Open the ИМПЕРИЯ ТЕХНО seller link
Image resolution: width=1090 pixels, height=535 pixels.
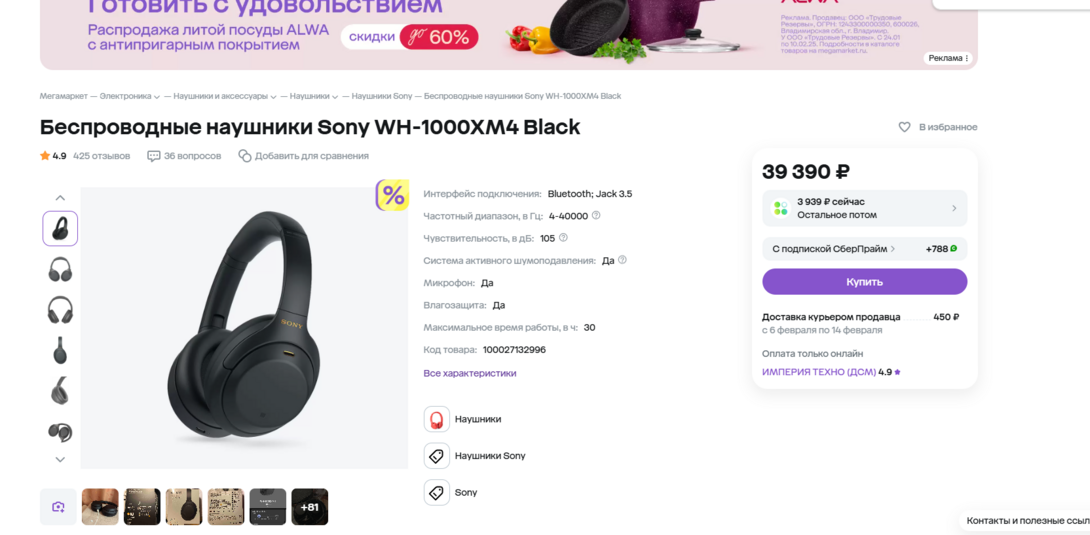pos(818,372)
